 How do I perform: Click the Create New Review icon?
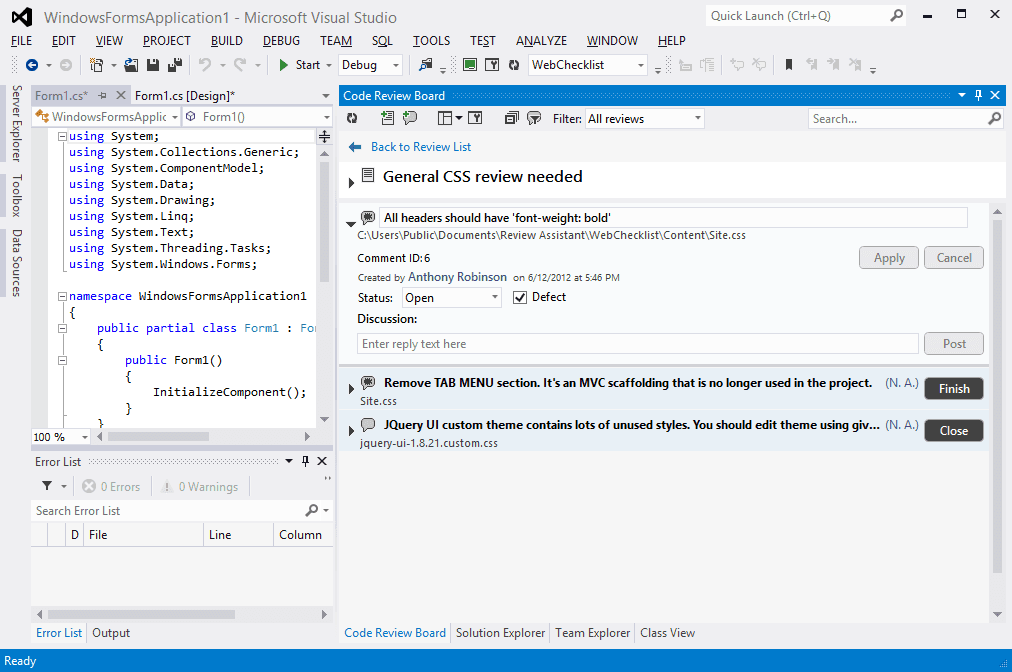(x=387, y=118)
